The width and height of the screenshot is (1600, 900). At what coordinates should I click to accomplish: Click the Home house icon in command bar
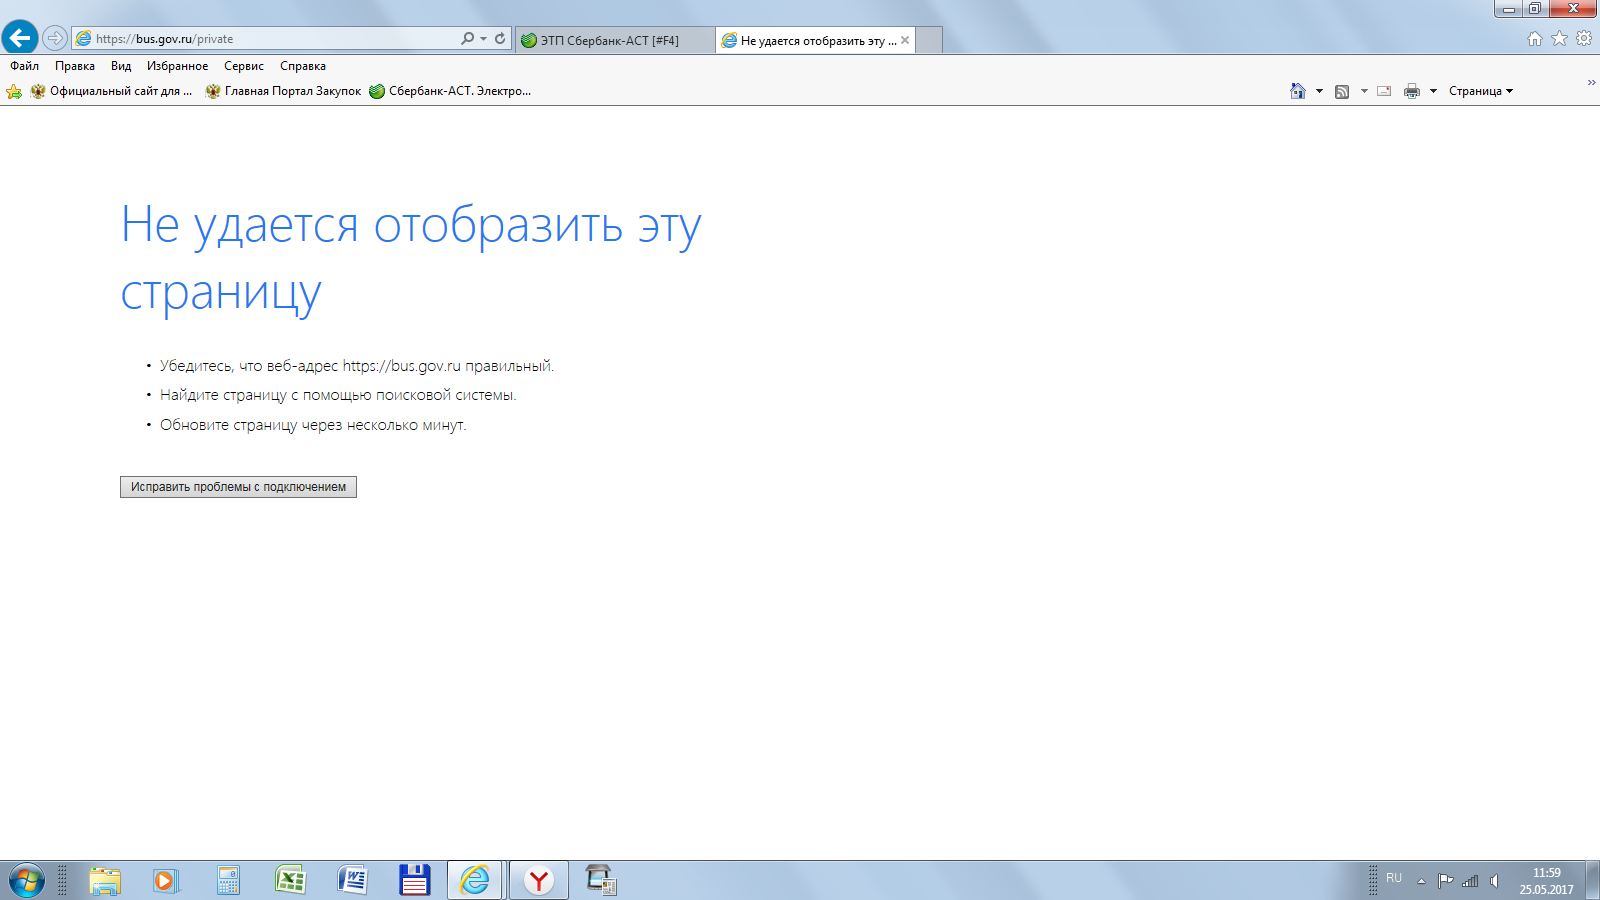tap(1297, 91)
